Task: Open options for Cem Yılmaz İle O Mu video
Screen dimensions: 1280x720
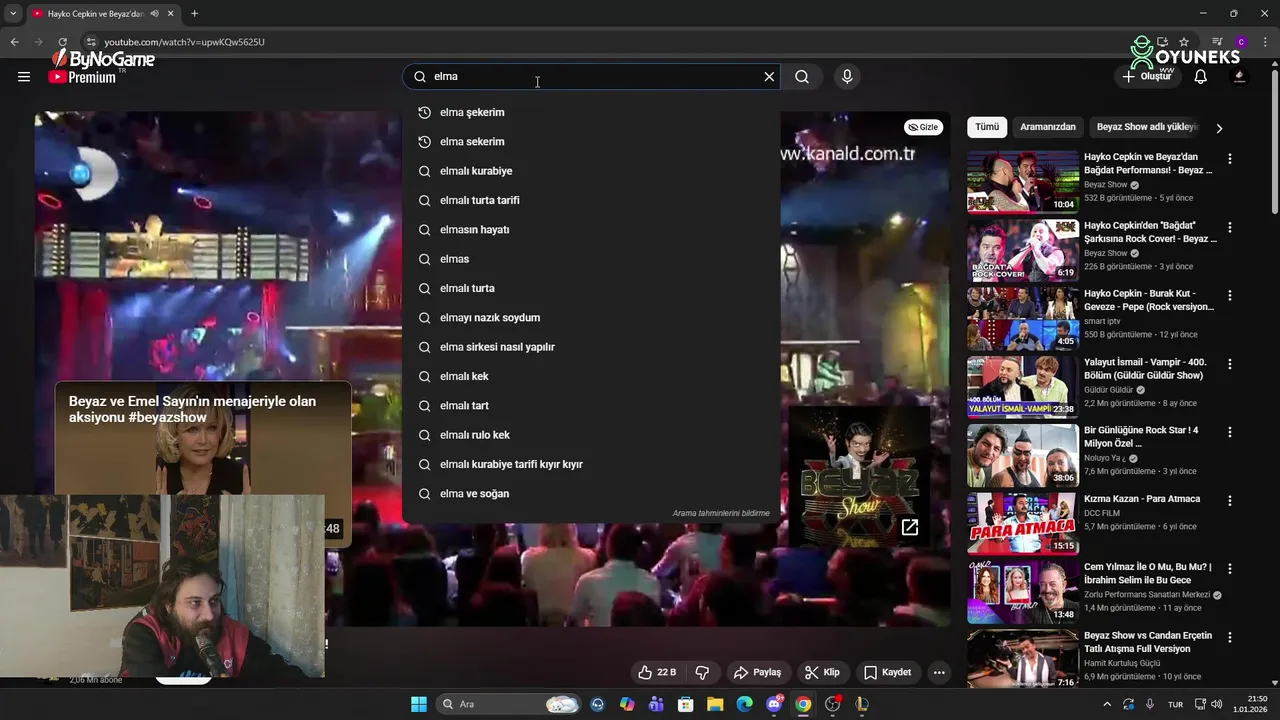Action: (x=1230, y=568)
